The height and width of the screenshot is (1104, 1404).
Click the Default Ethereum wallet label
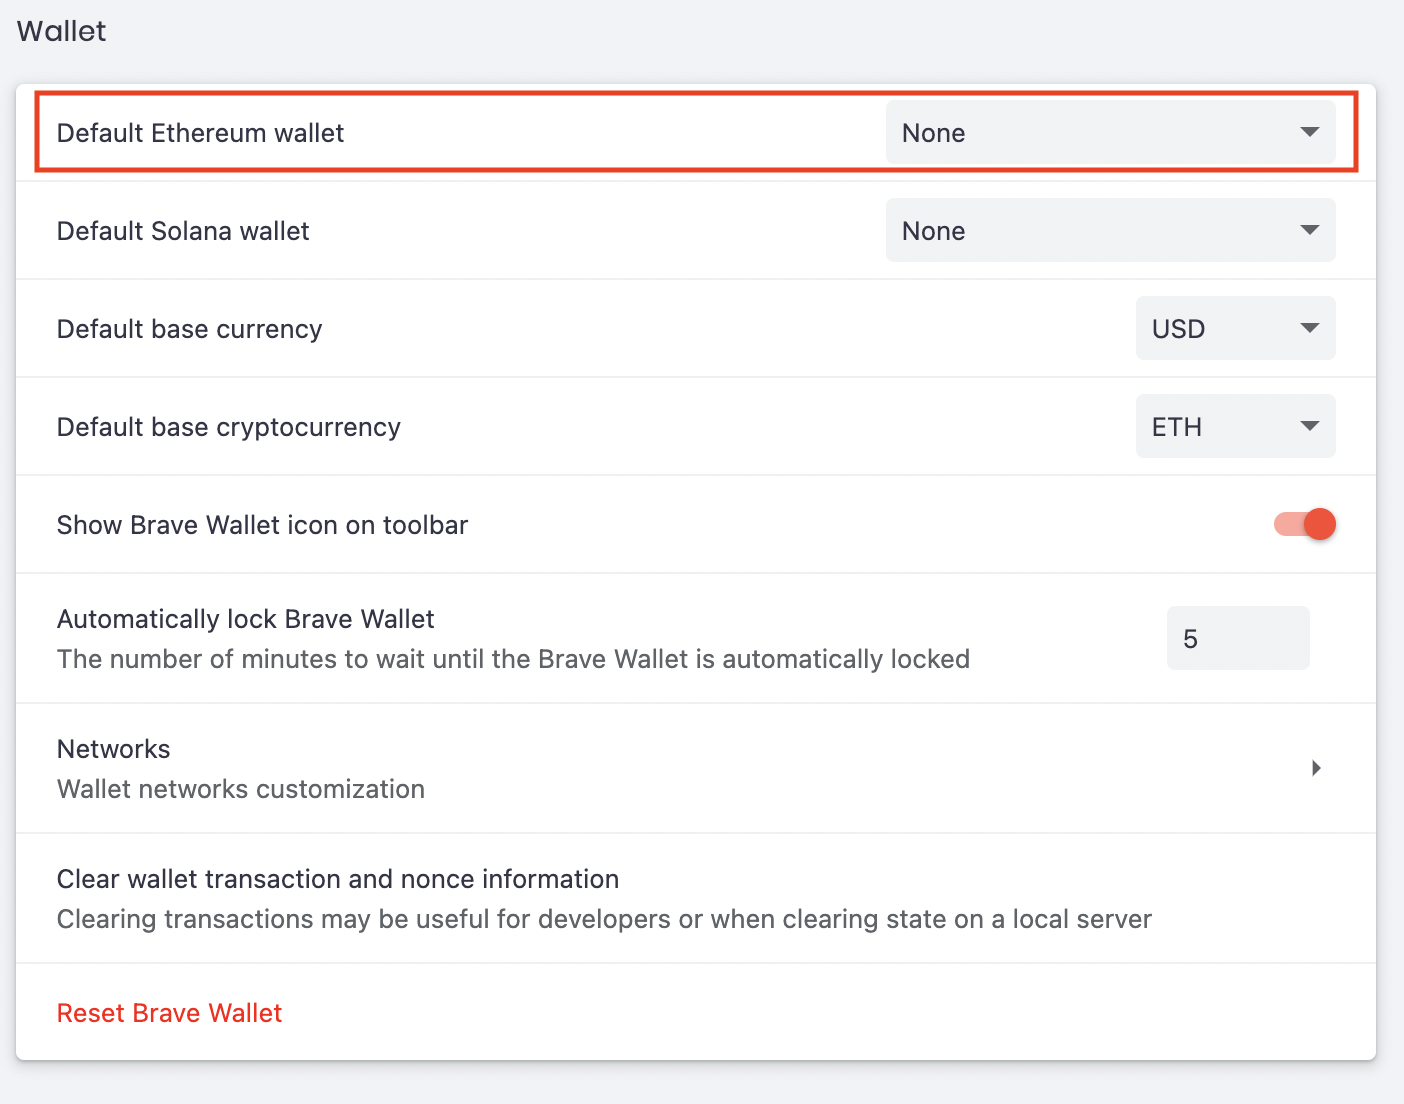[200, 133]
